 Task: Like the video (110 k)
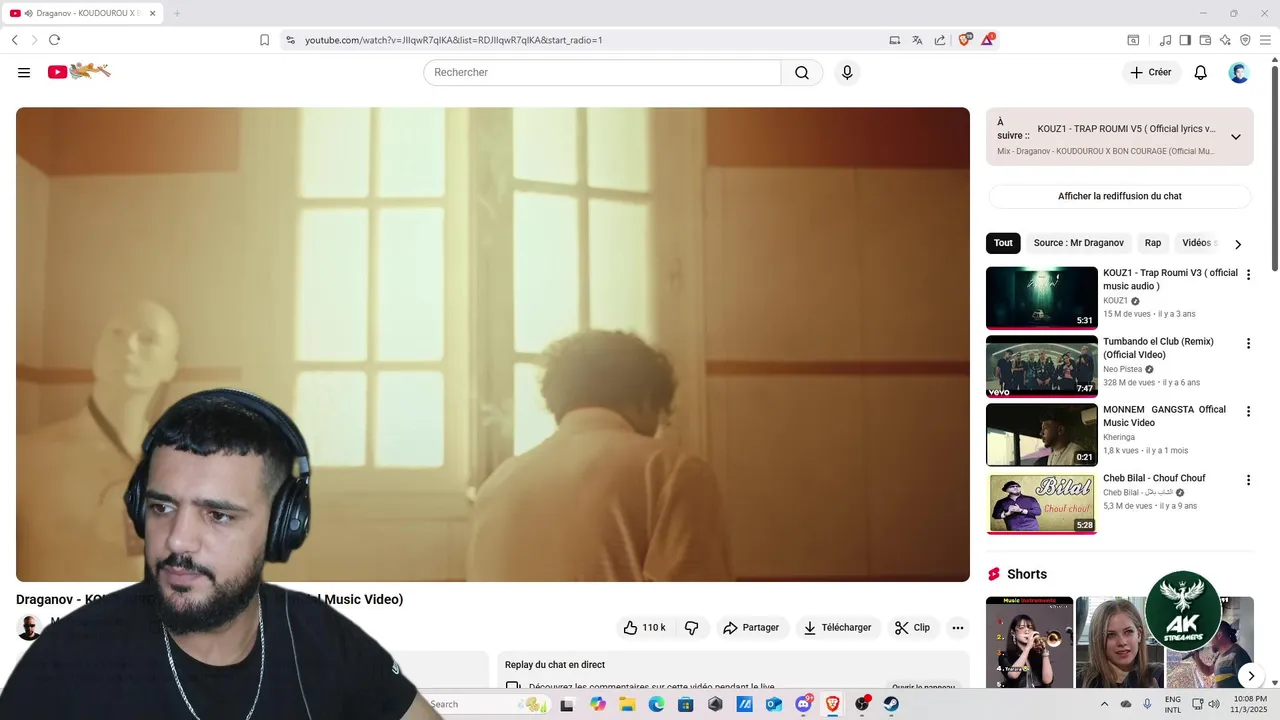[x=645, y=628]
